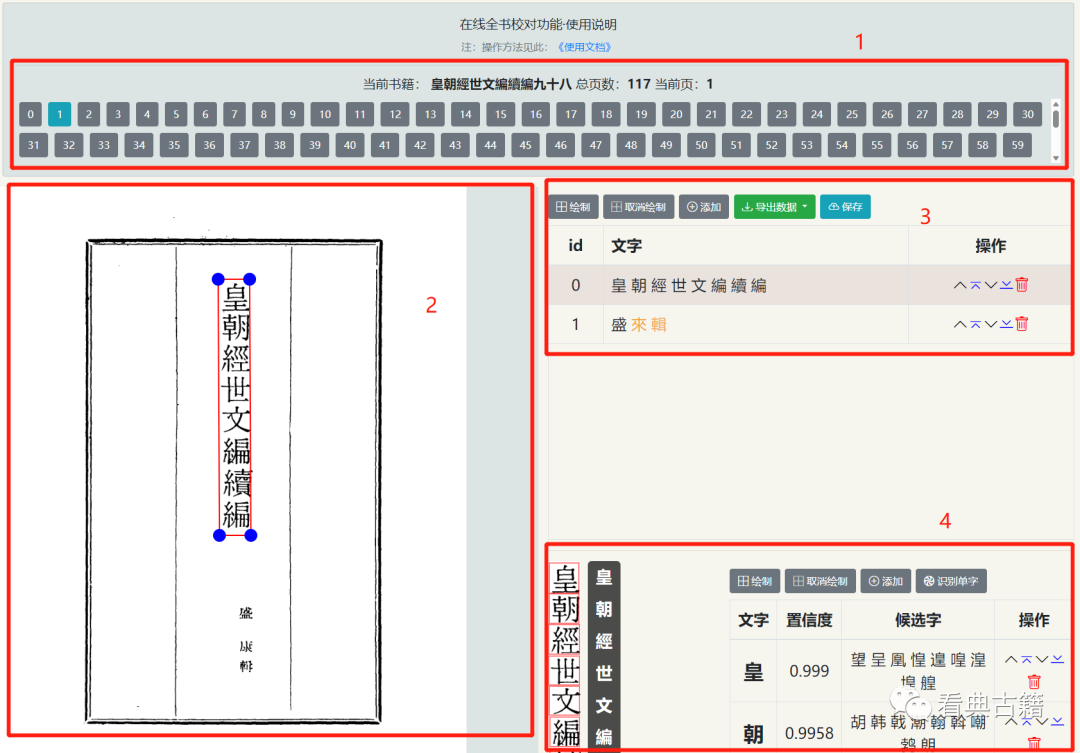Delete text row 1 盛來輯
Screen dimensions: 1080x753
point(1021,324)
